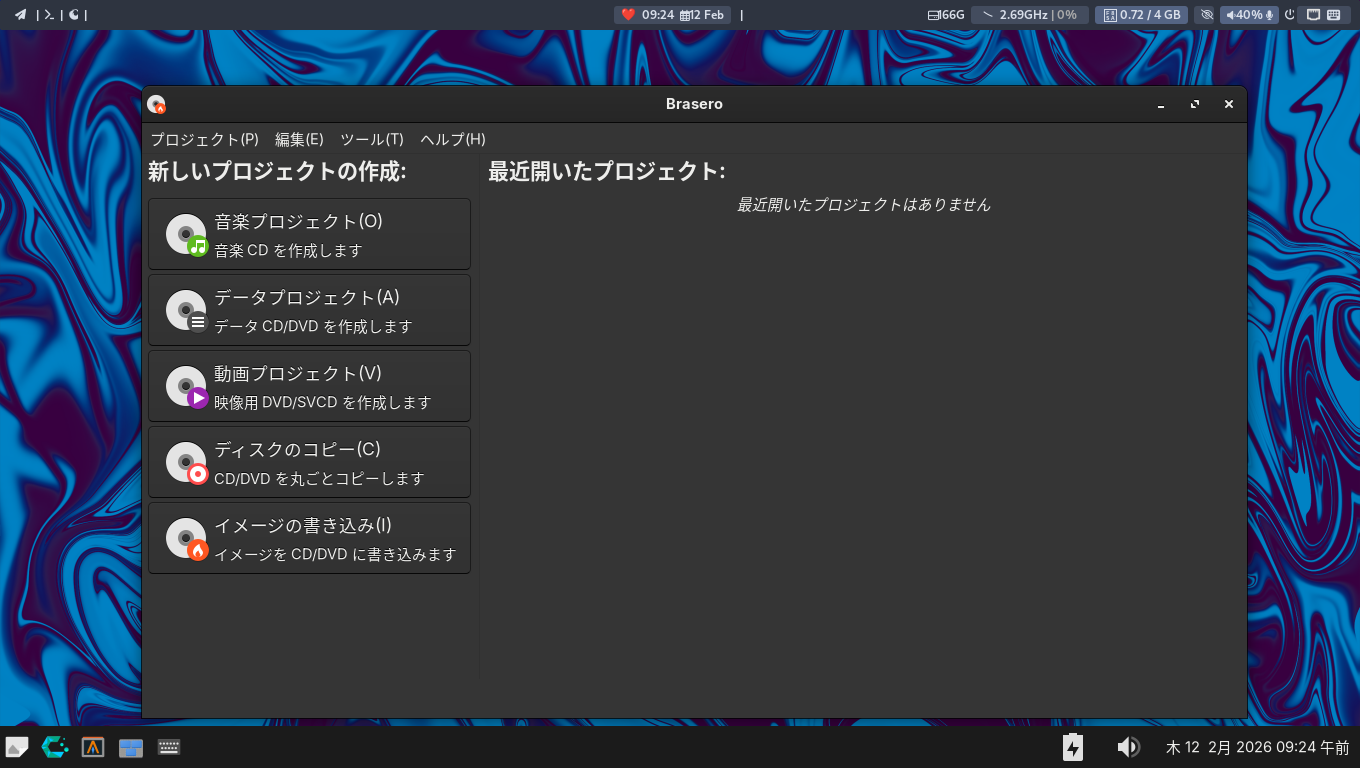Click the date and time clock in taskbar
The image size is (1360, 768).
pos(1257,747)
